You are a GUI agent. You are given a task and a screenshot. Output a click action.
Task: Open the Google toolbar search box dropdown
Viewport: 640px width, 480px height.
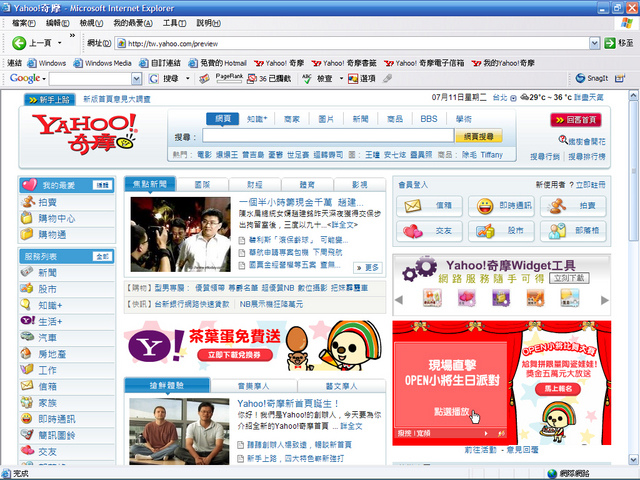point(137,78)
